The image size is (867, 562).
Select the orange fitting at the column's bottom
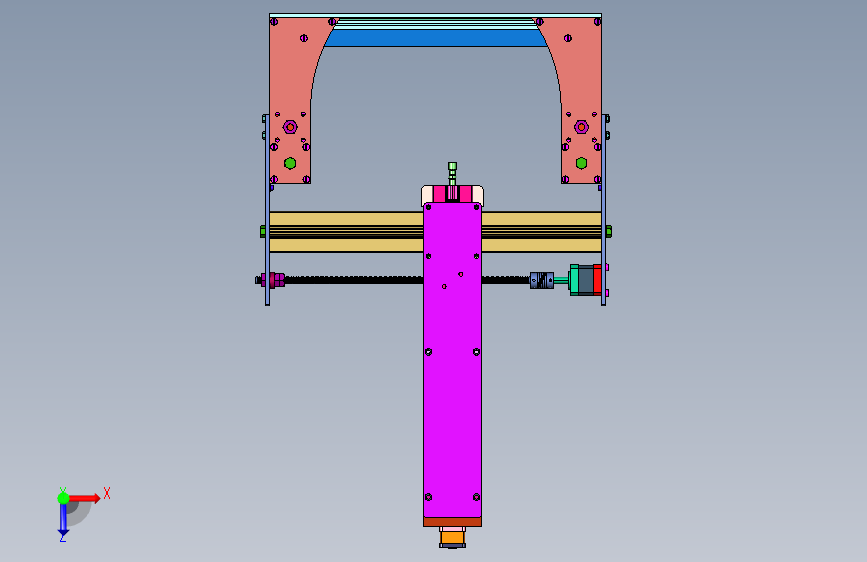click(x=452, y=537)
